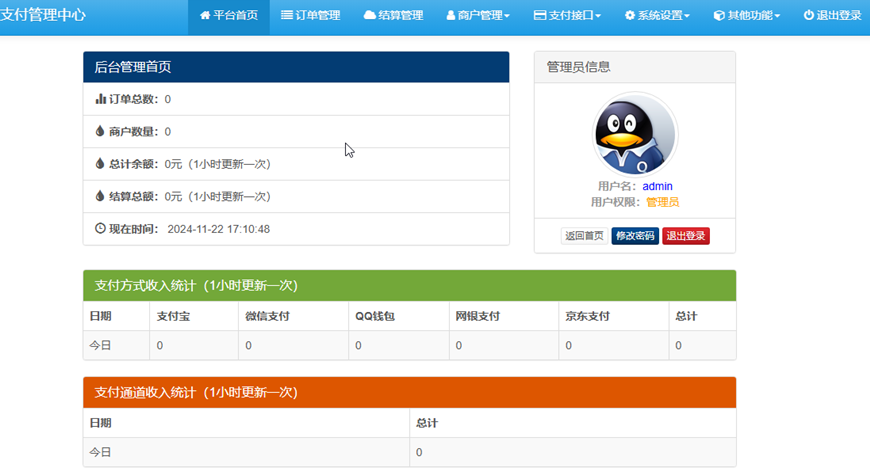Click the droplet icon next to 结算总额
Image resolution: width=870 pixels, height=475 pixels.
click(x=100, y=195)
